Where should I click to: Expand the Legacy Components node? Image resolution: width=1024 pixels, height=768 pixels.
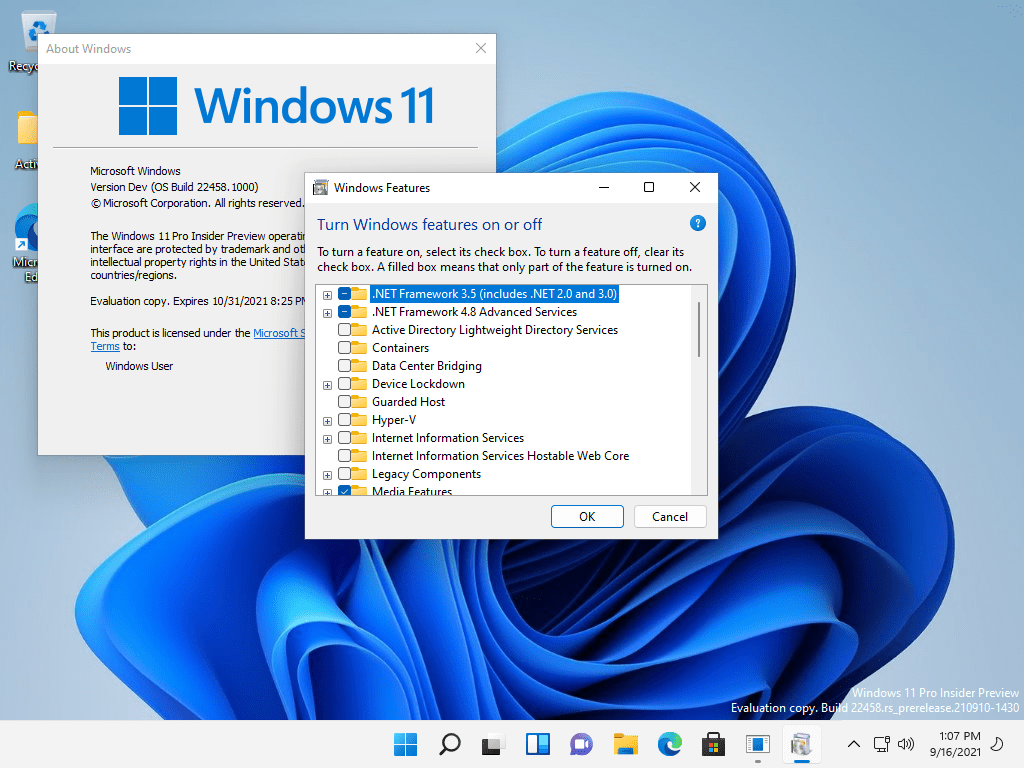(327, 475)
